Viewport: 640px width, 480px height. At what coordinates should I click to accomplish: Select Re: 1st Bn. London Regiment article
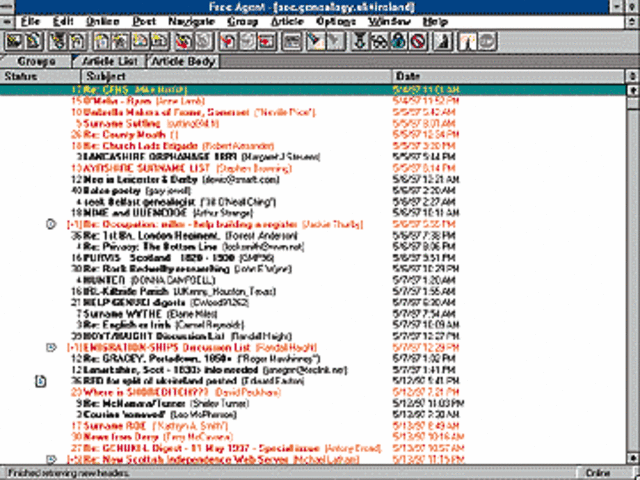pos(313,236)
